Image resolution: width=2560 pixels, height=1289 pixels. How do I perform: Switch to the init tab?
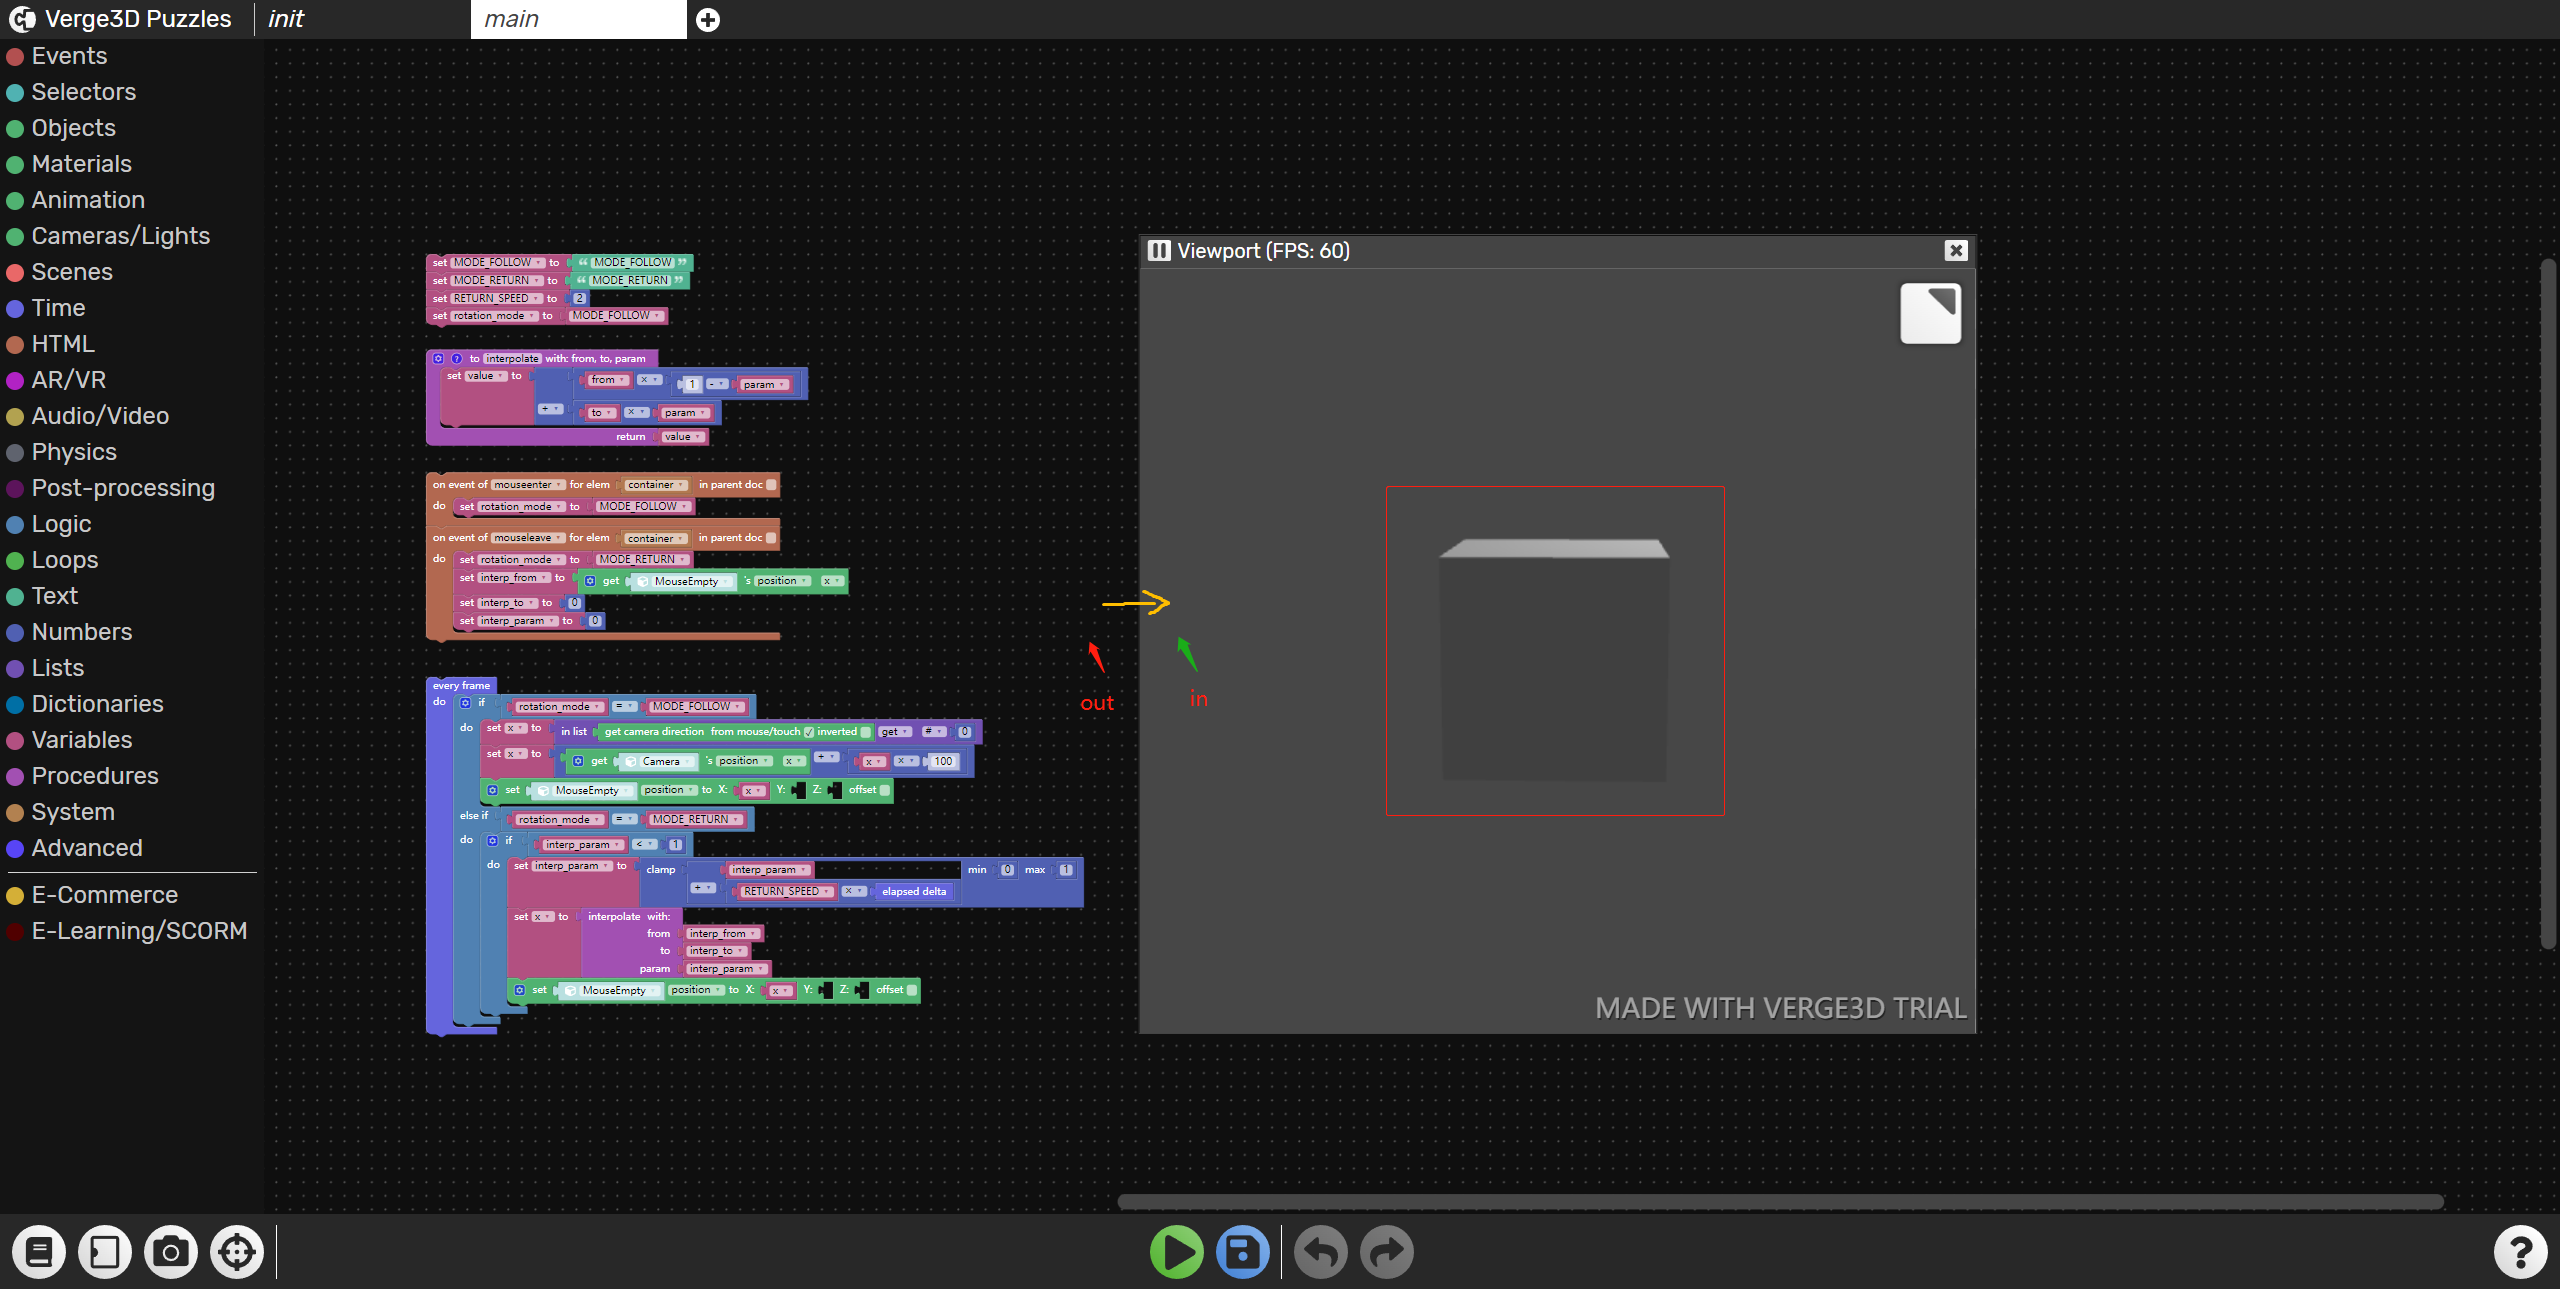363,19
